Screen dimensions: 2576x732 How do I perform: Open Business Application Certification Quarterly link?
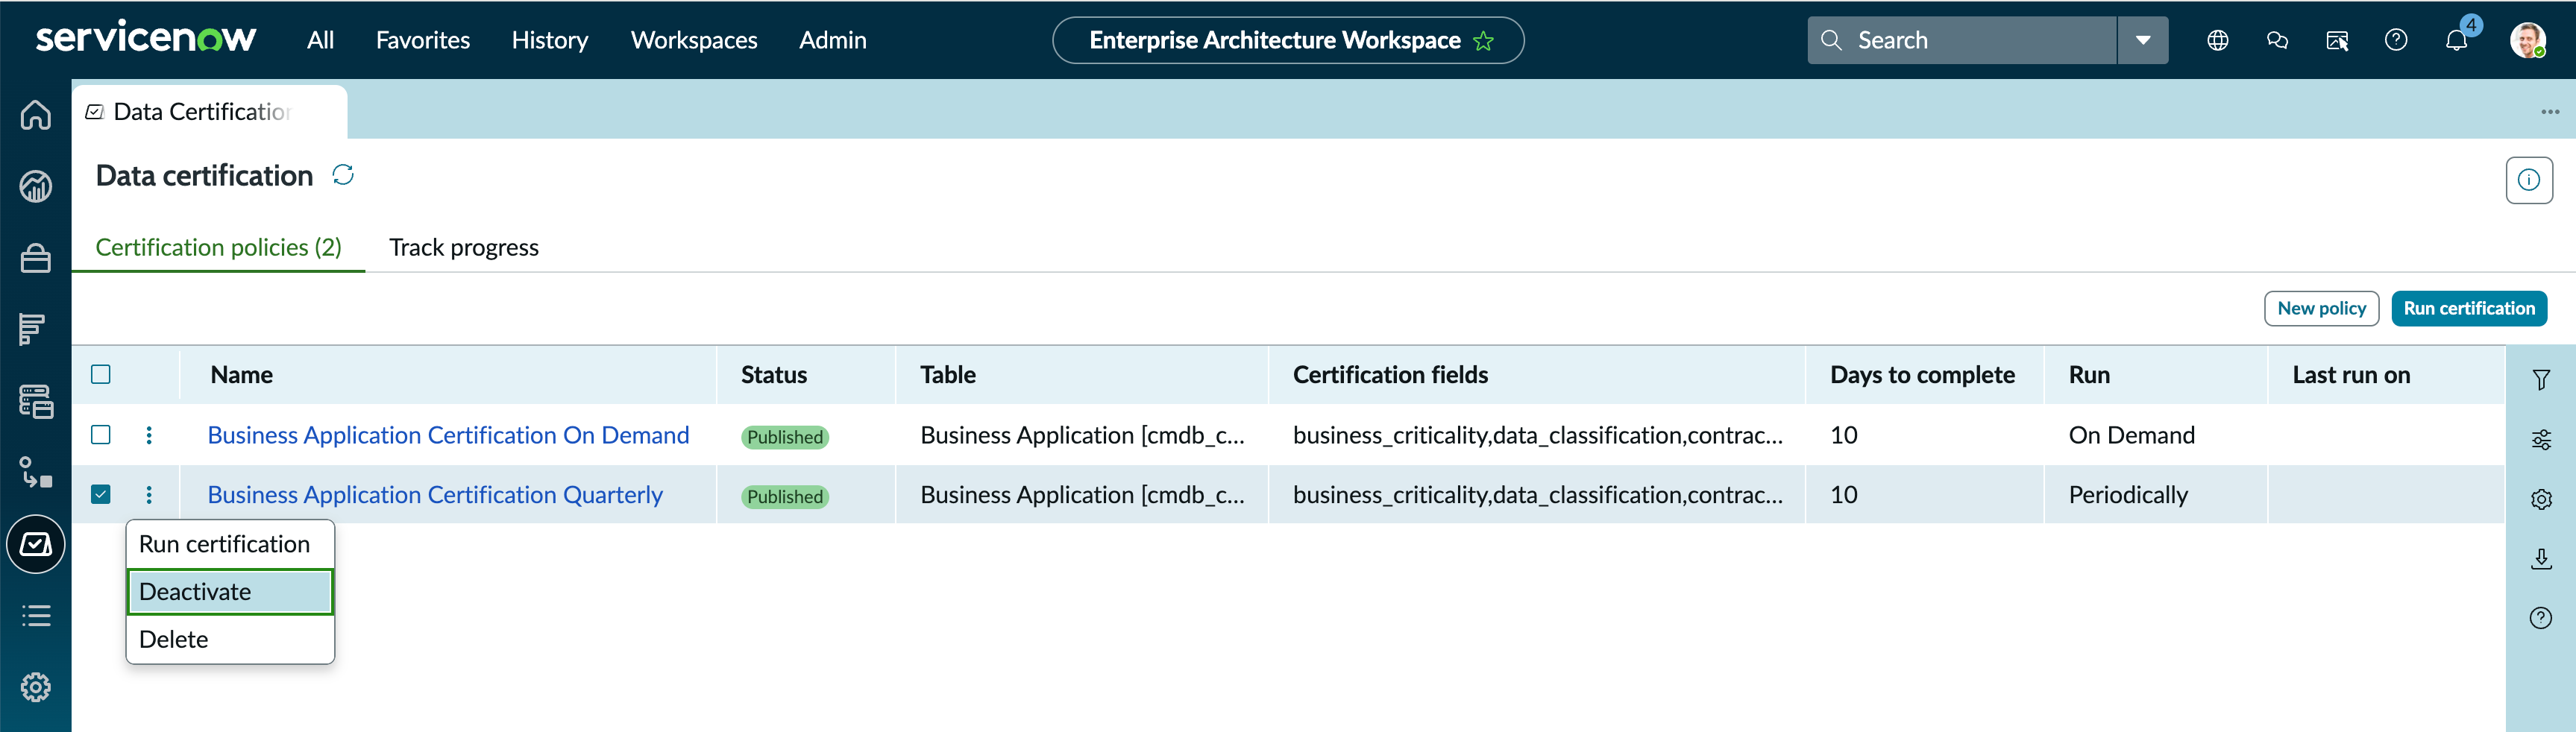click(x=435, y=495)
